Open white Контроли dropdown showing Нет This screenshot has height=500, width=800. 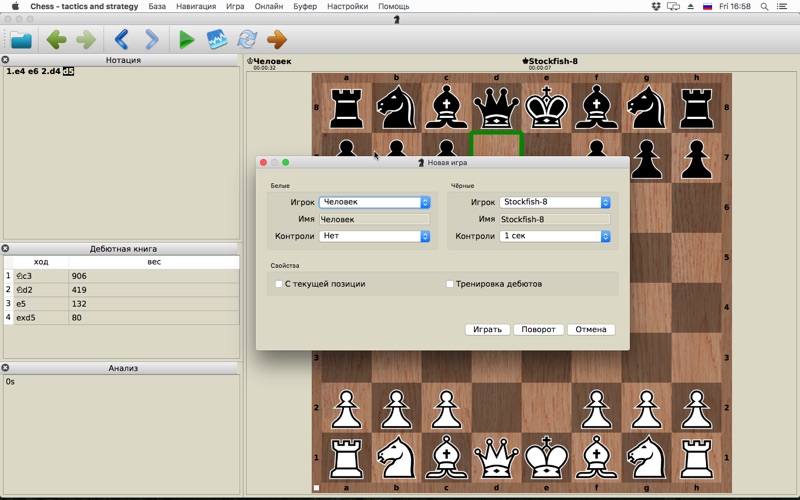pos(374,236)
